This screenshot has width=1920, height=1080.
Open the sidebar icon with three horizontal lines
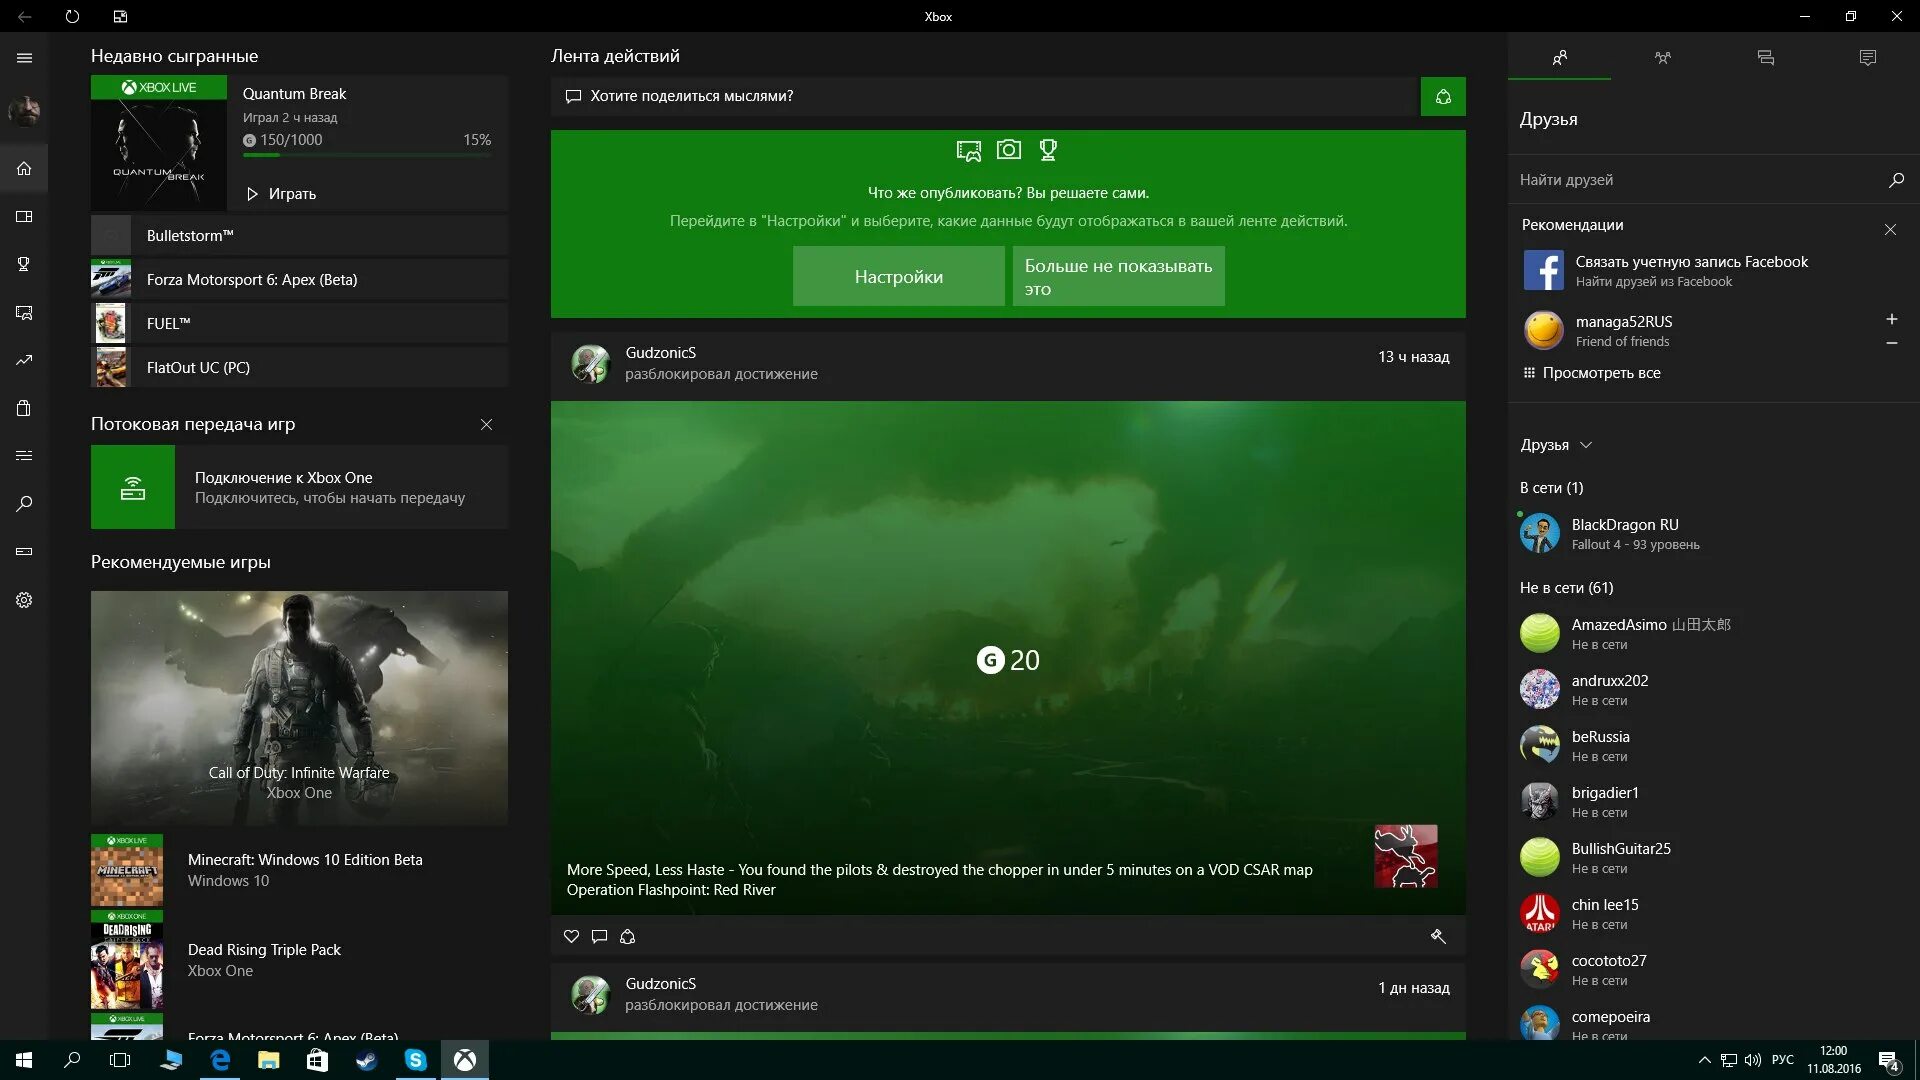(24, 456)
